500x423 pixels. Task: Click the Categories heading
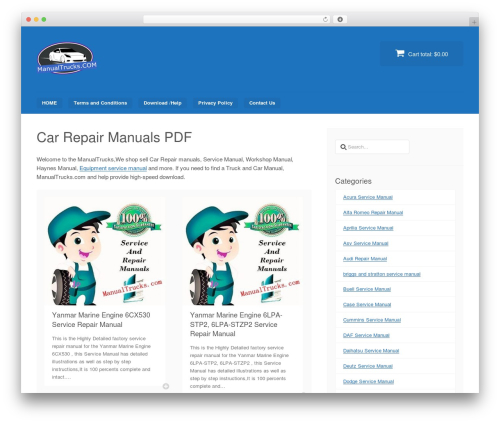(353, 181)
